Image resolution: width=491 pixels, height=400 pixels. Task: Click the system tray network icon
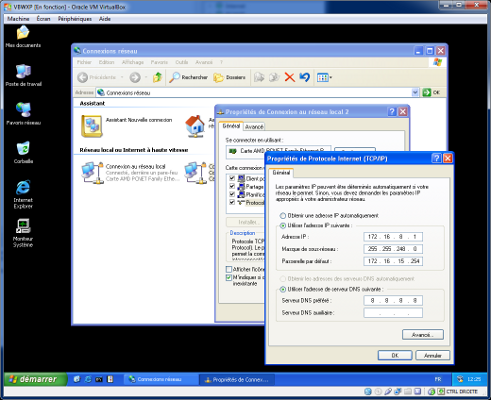pos(460,379)
